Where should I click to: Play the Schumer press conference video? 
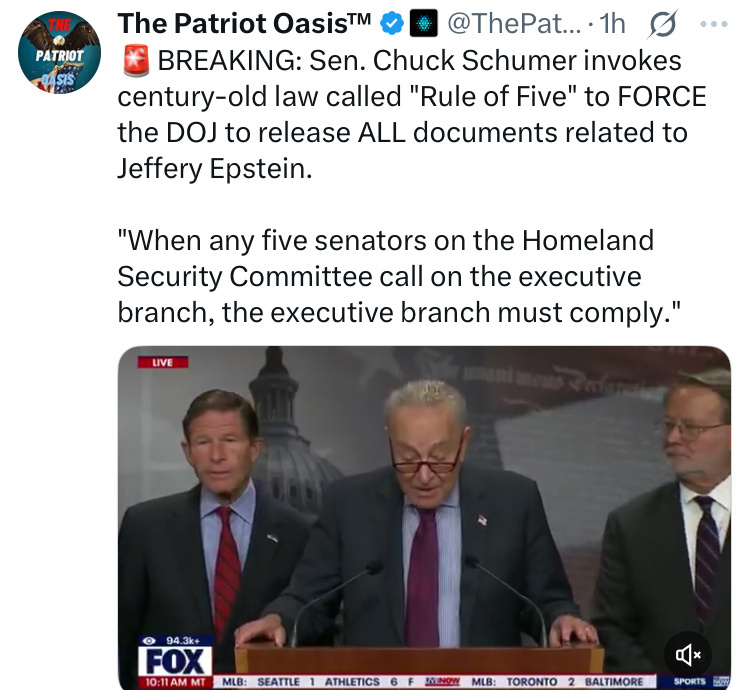424,517
